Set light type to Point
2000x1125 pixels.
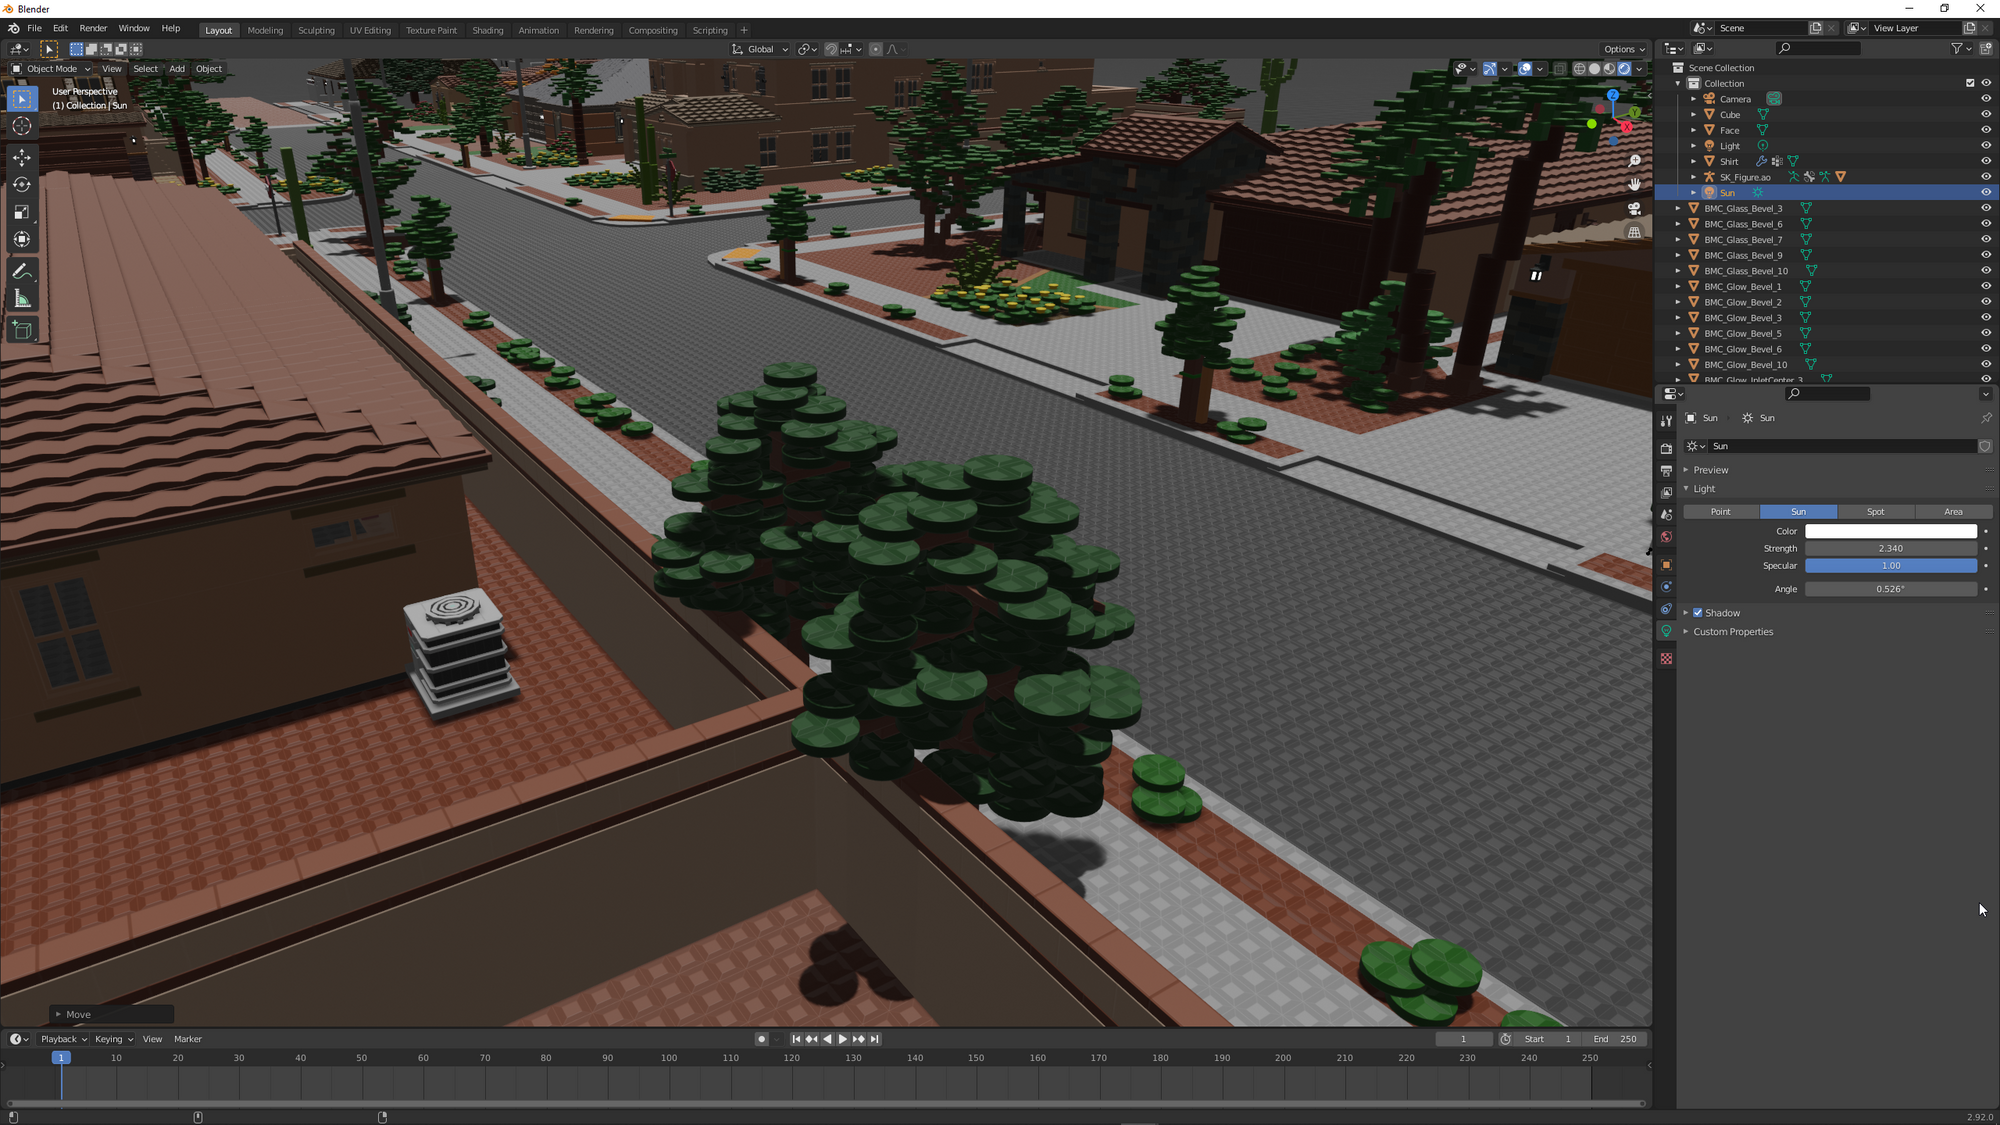[1721, 512]
